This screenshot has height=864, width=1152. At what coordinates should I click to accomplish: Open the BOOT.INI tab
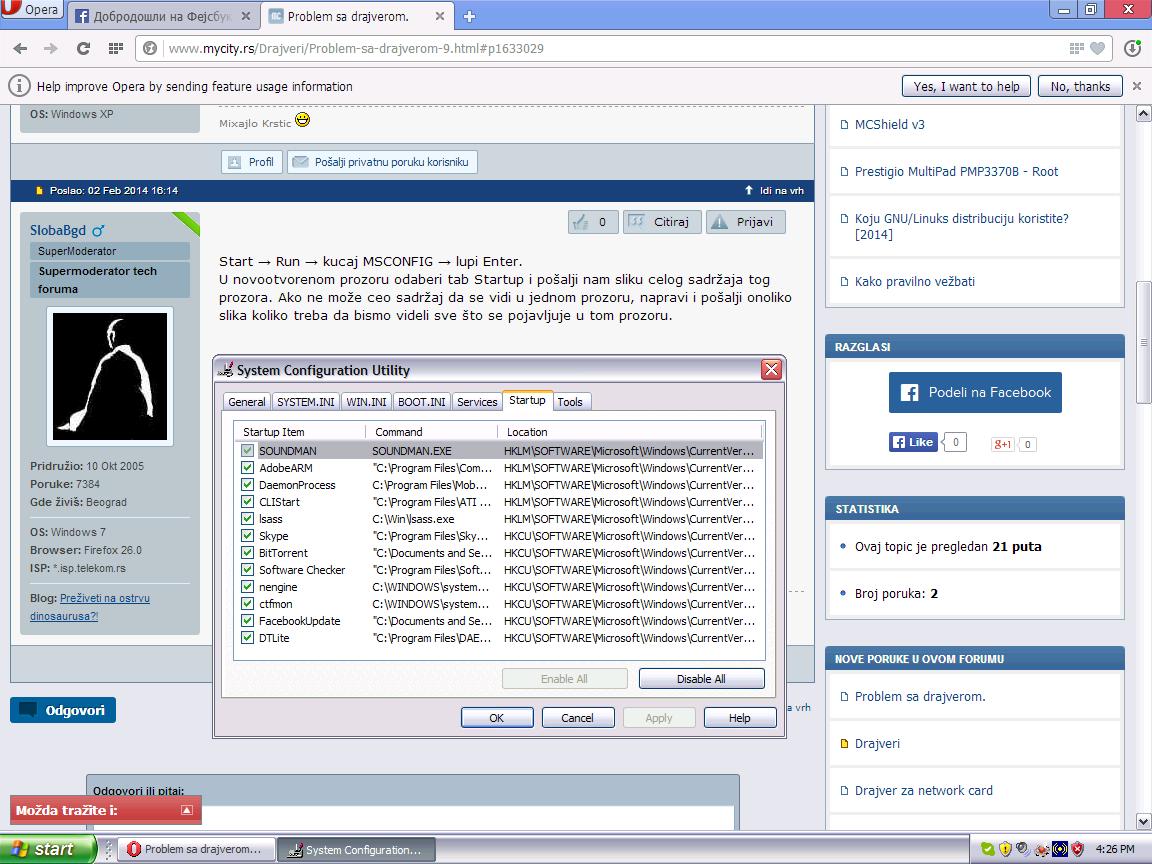pos(422,402)
